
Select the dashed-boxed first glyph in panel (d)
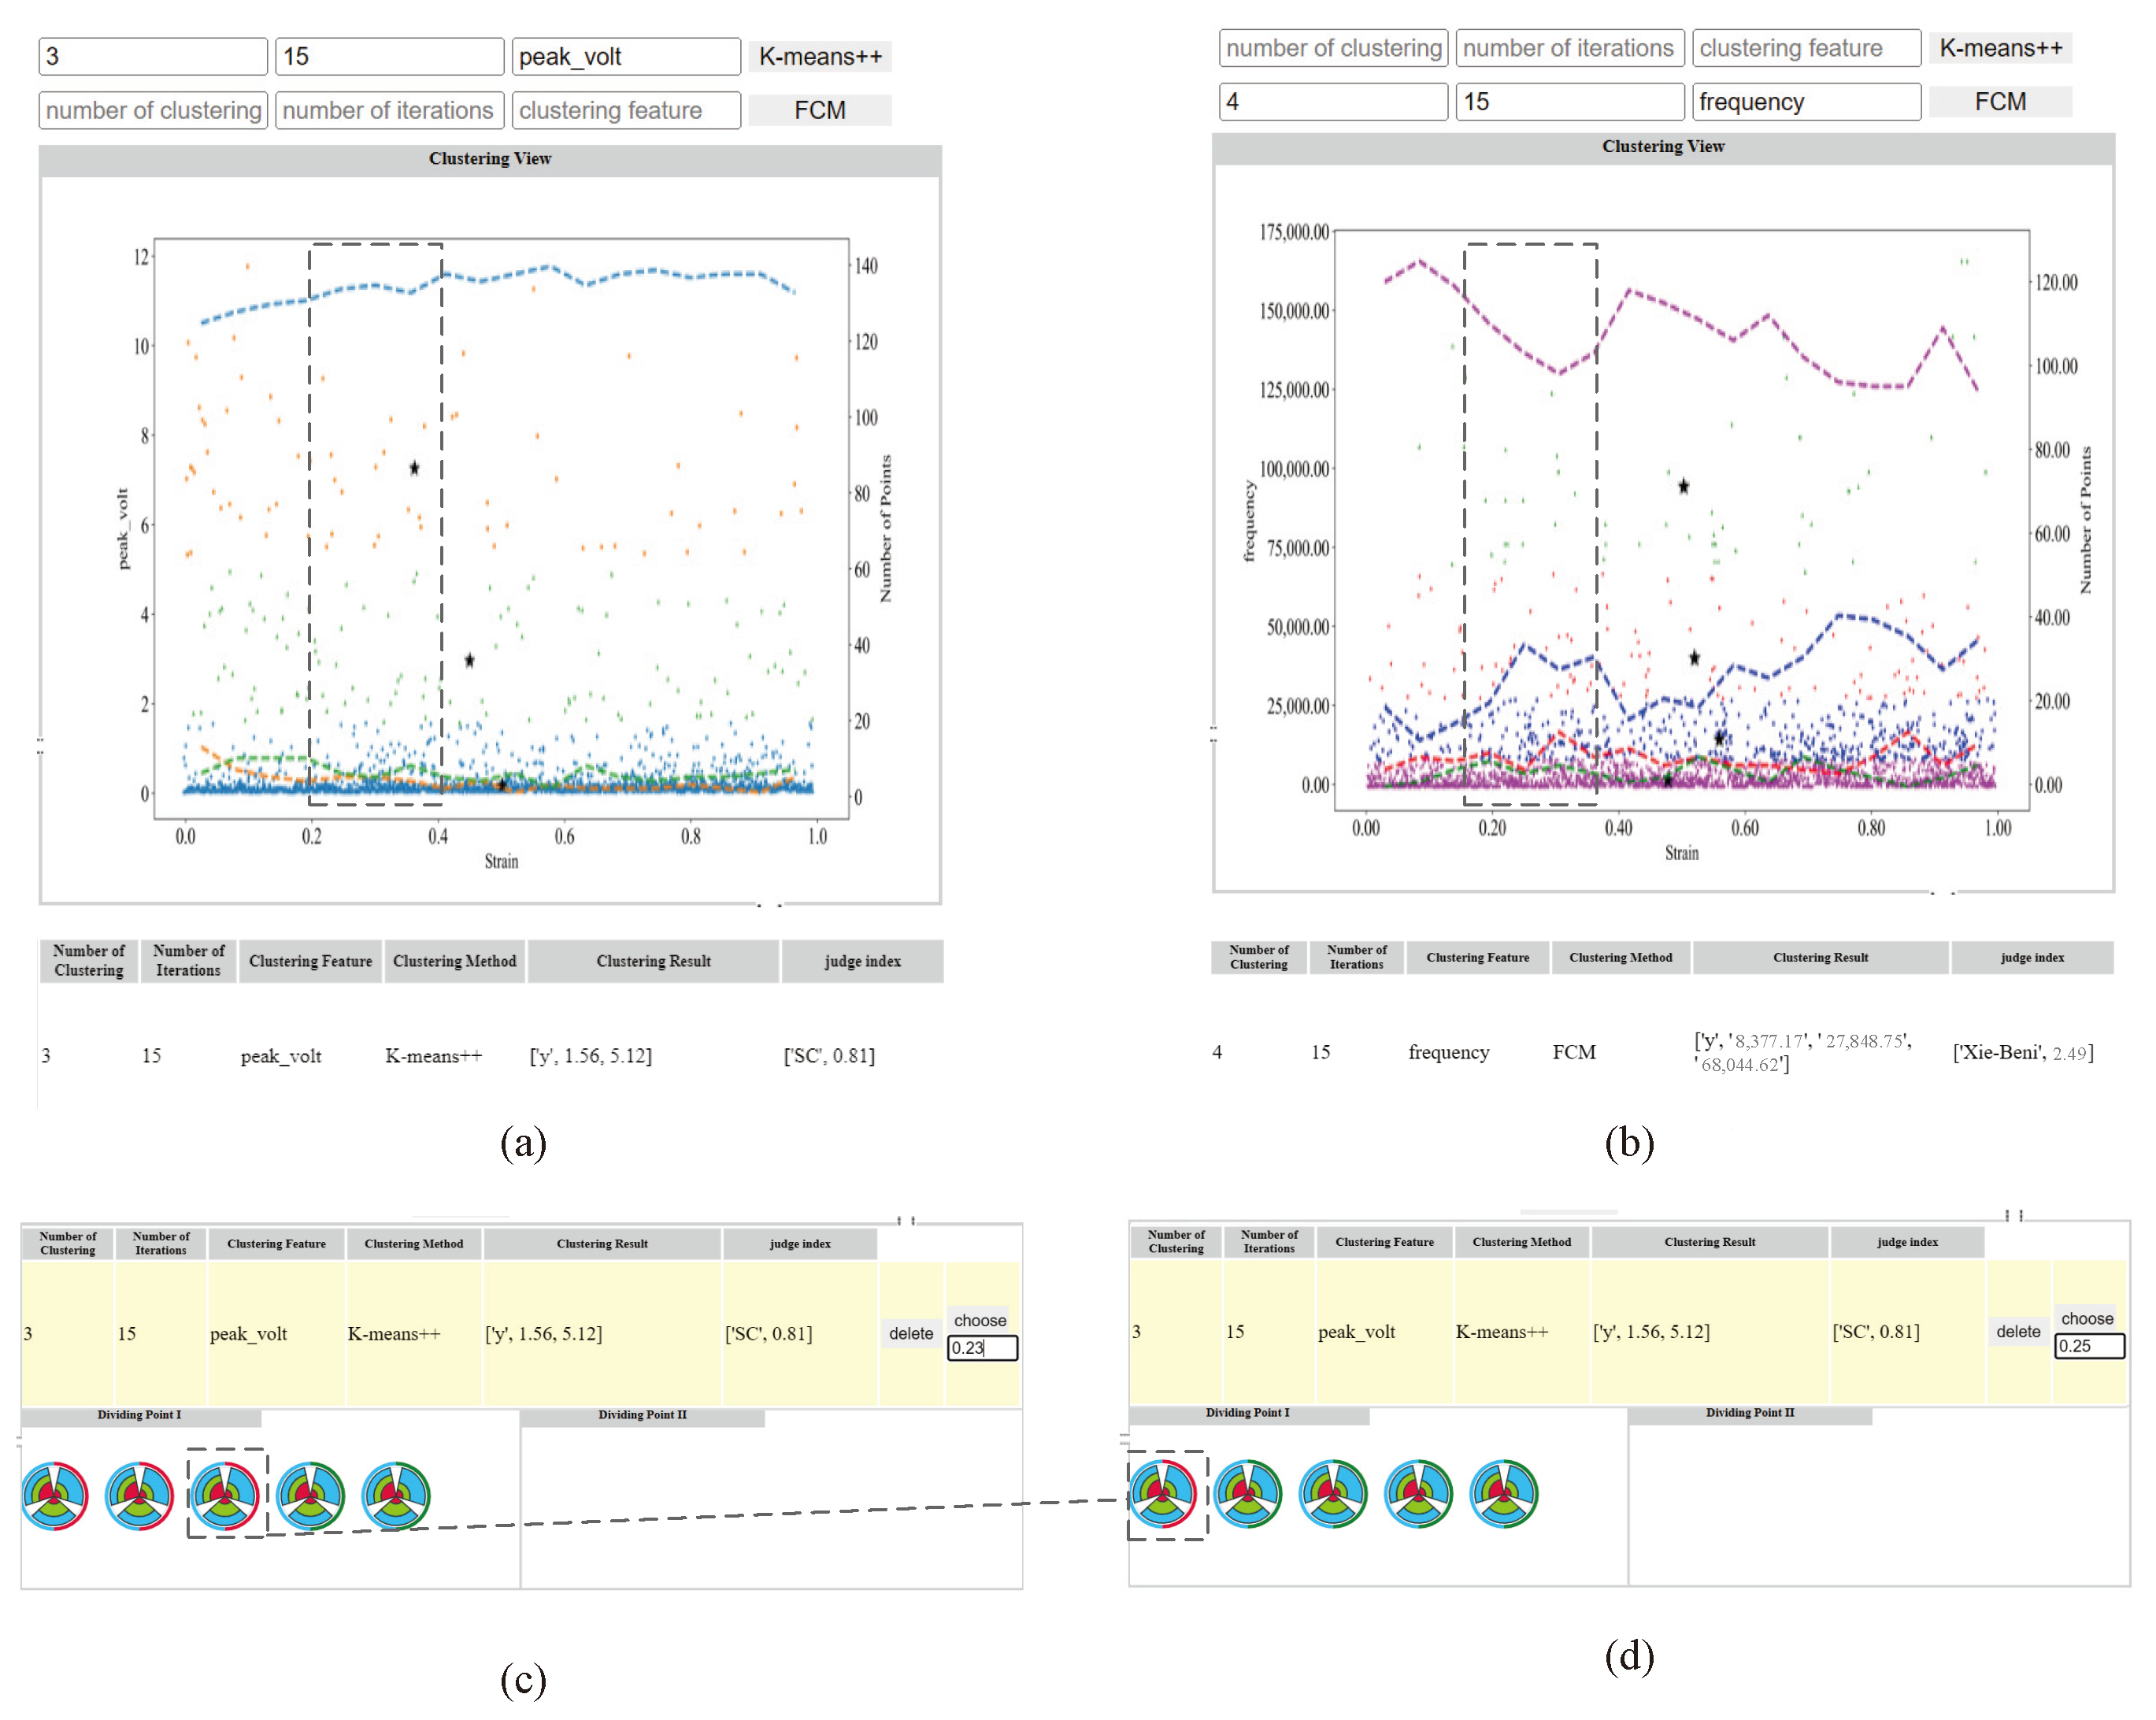coord(1164,1494)
